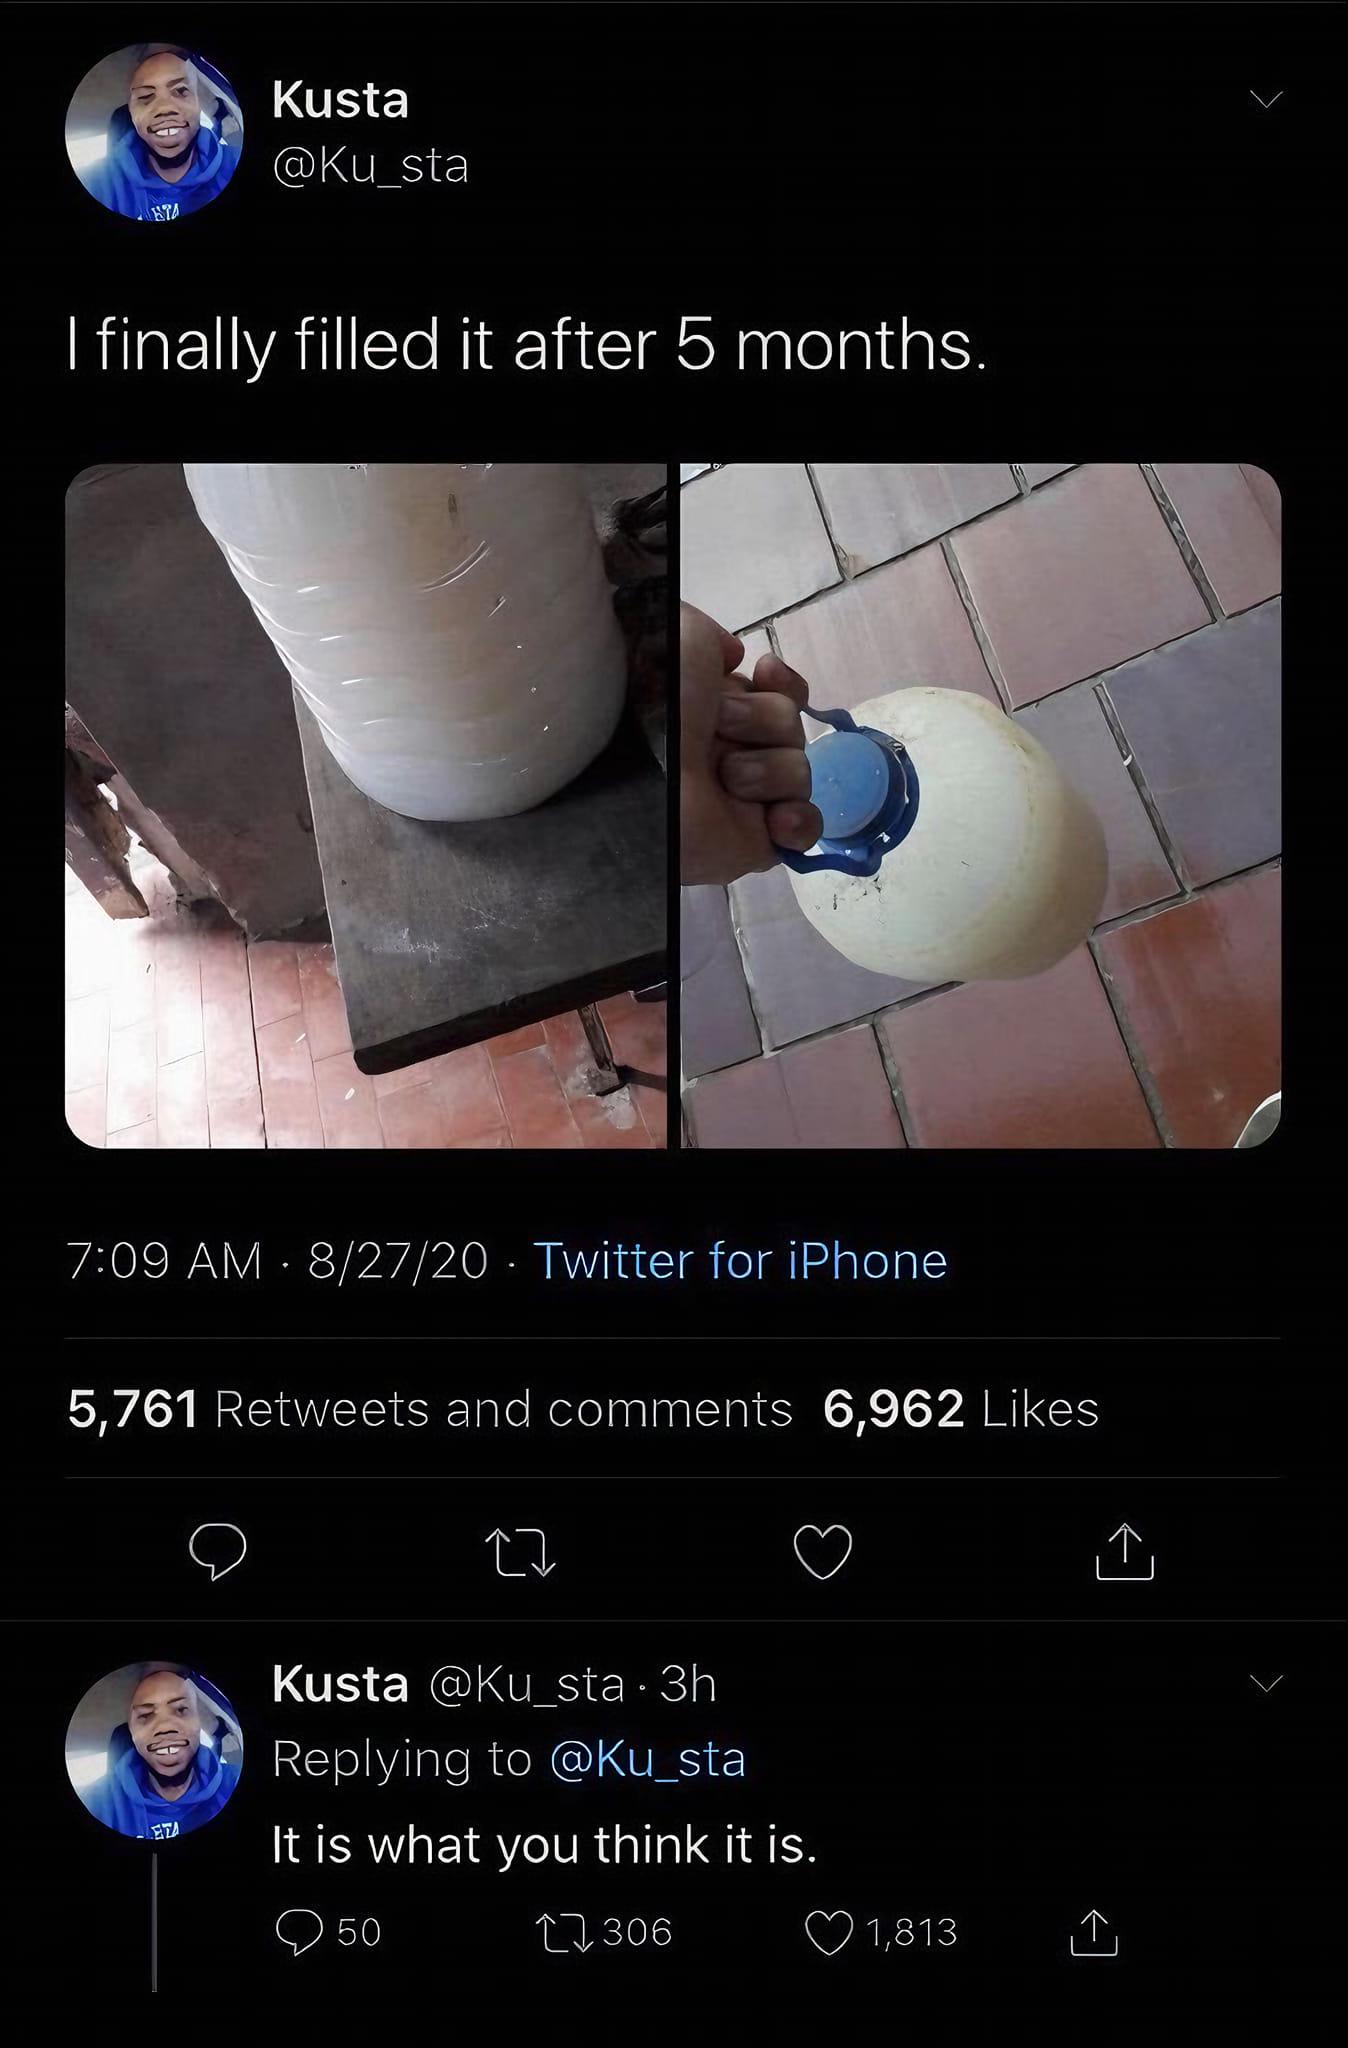This screenshot has width=1348, height=2048.
Task: View the 6,962 Likes list
Action: pyautogui.click(x=961, y=1409)
